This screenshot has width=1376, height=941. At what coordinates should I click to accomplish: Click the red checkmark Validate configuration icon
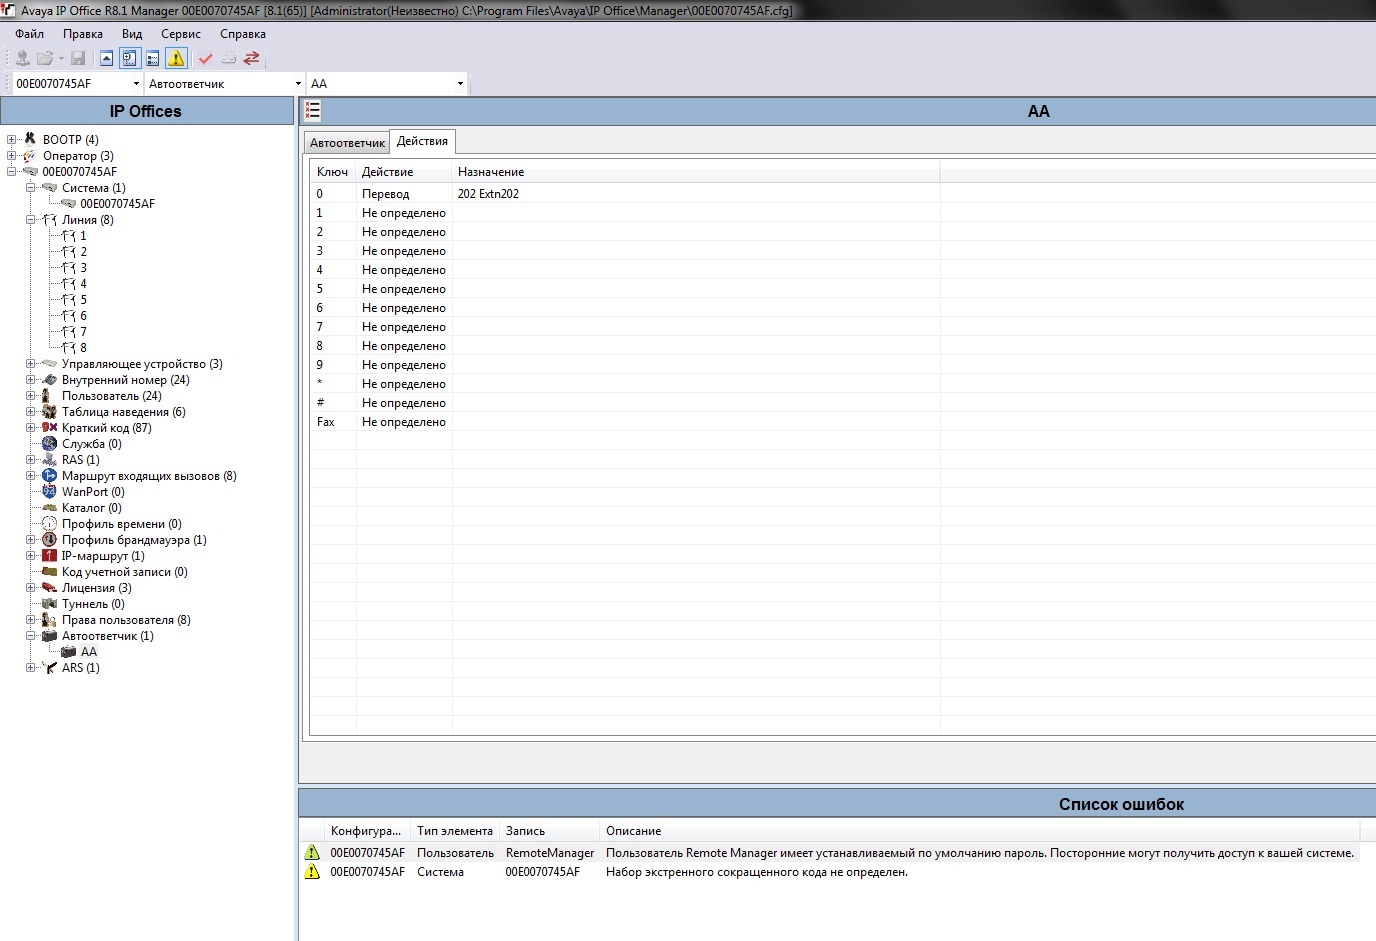tap(206, 58)
